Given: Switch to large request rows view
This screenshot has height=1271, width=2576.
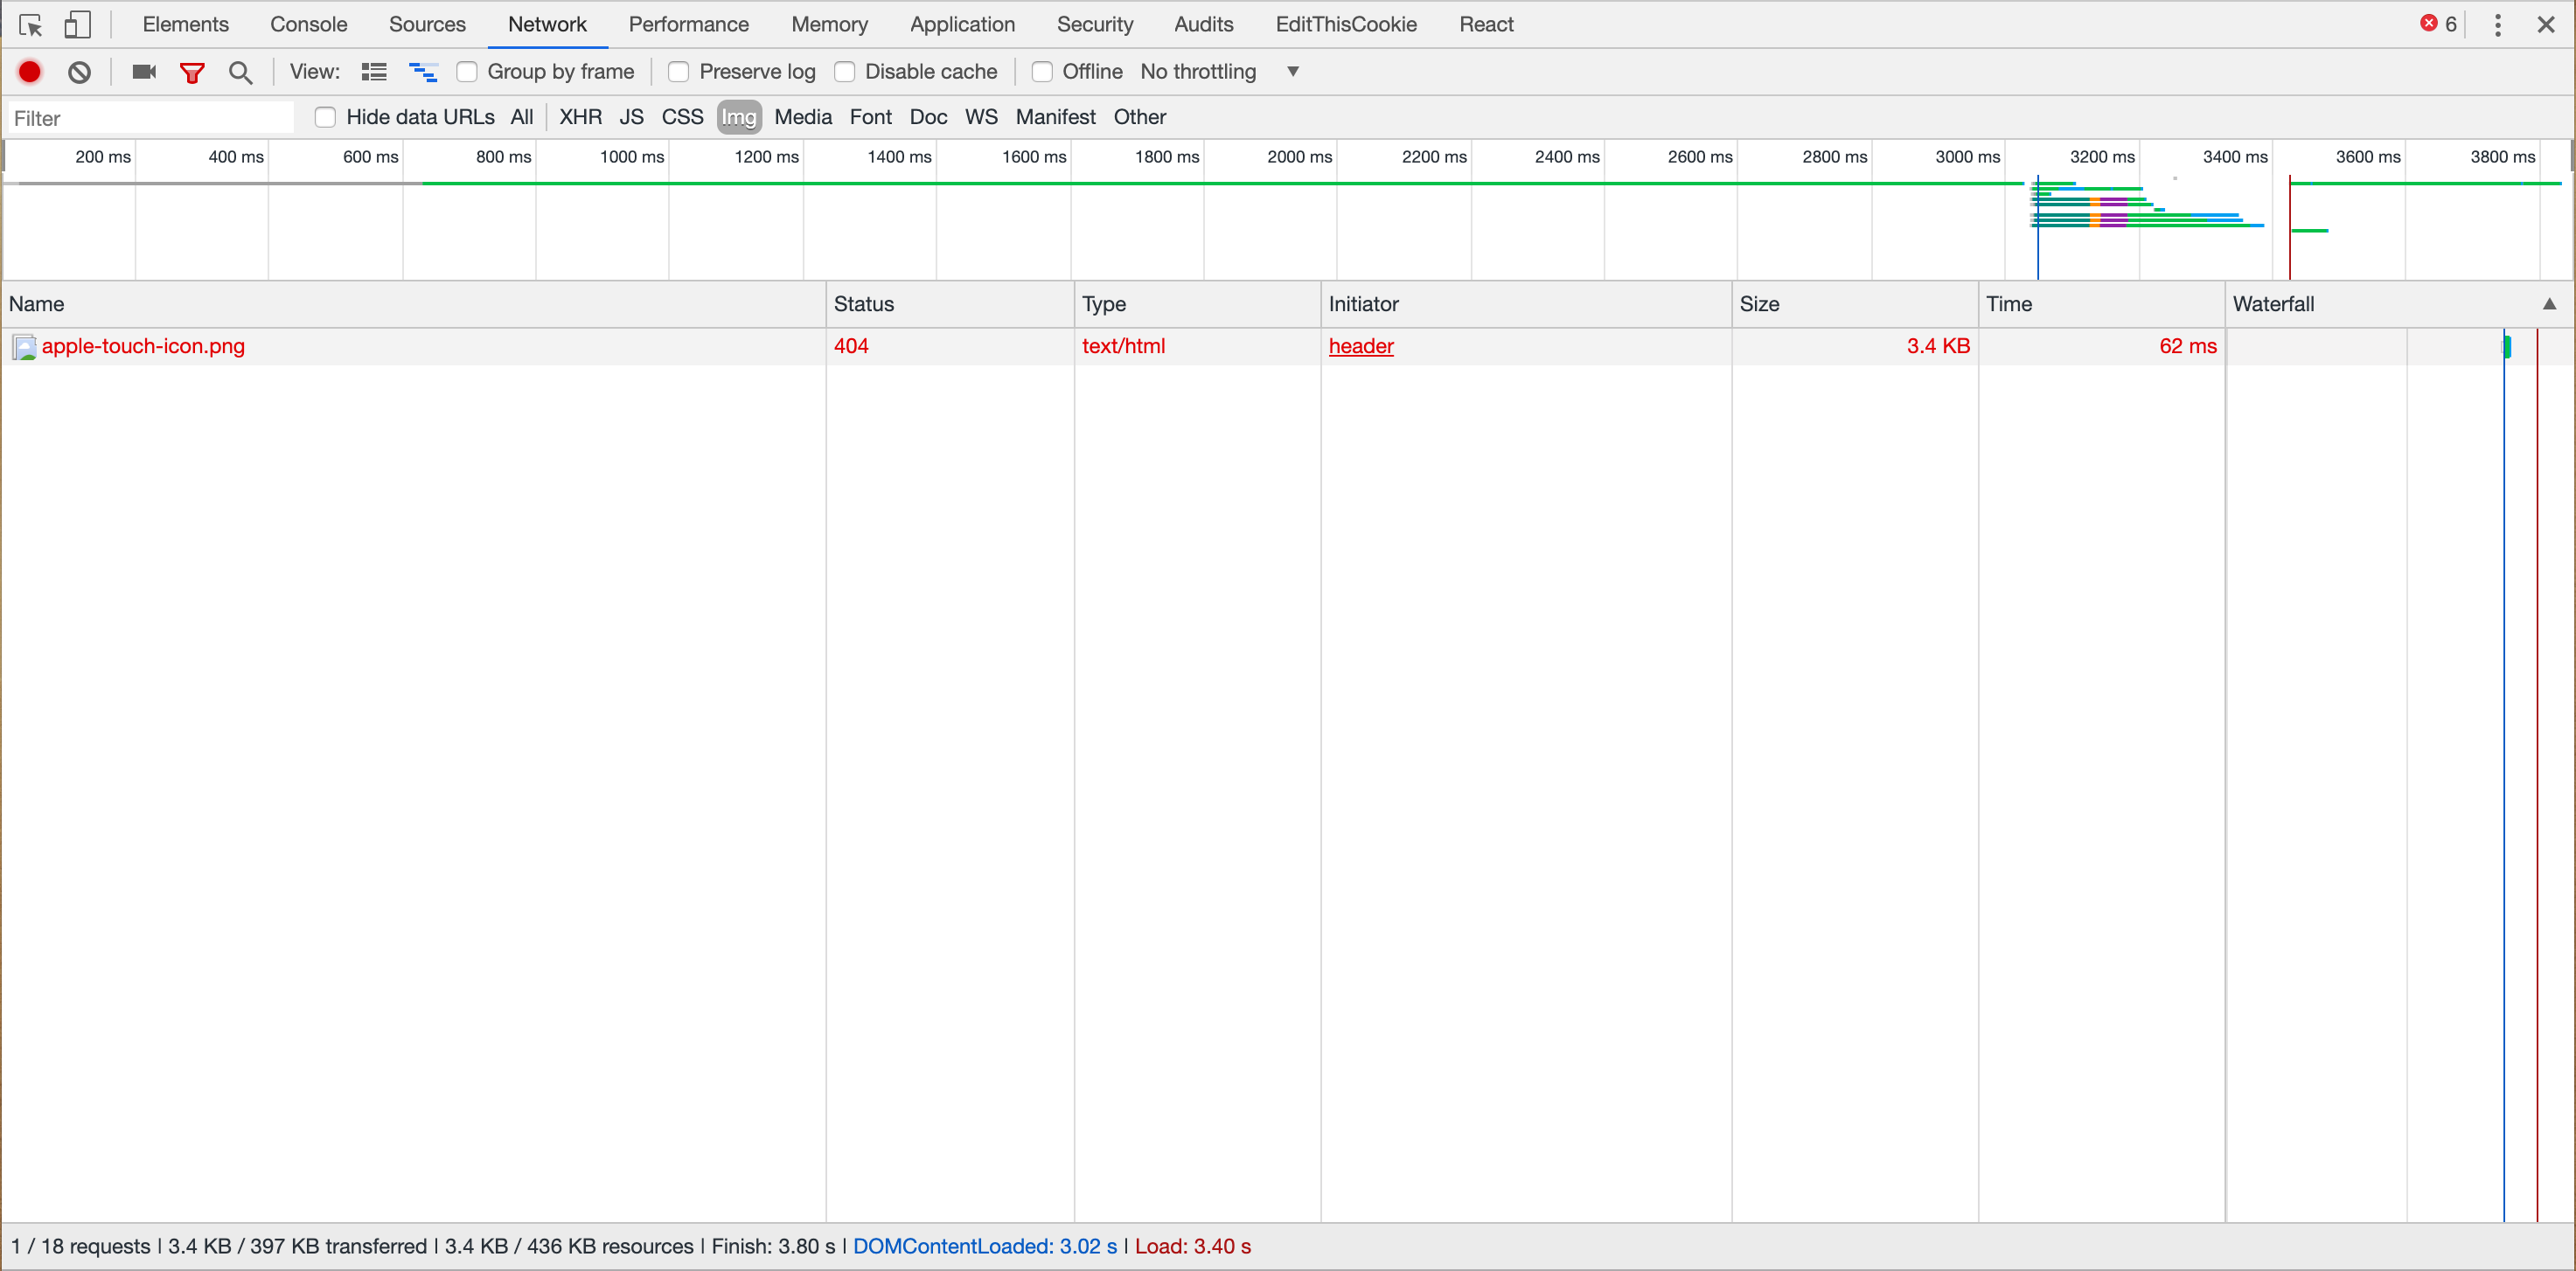Looking at the screenshot, I should 374,72.
